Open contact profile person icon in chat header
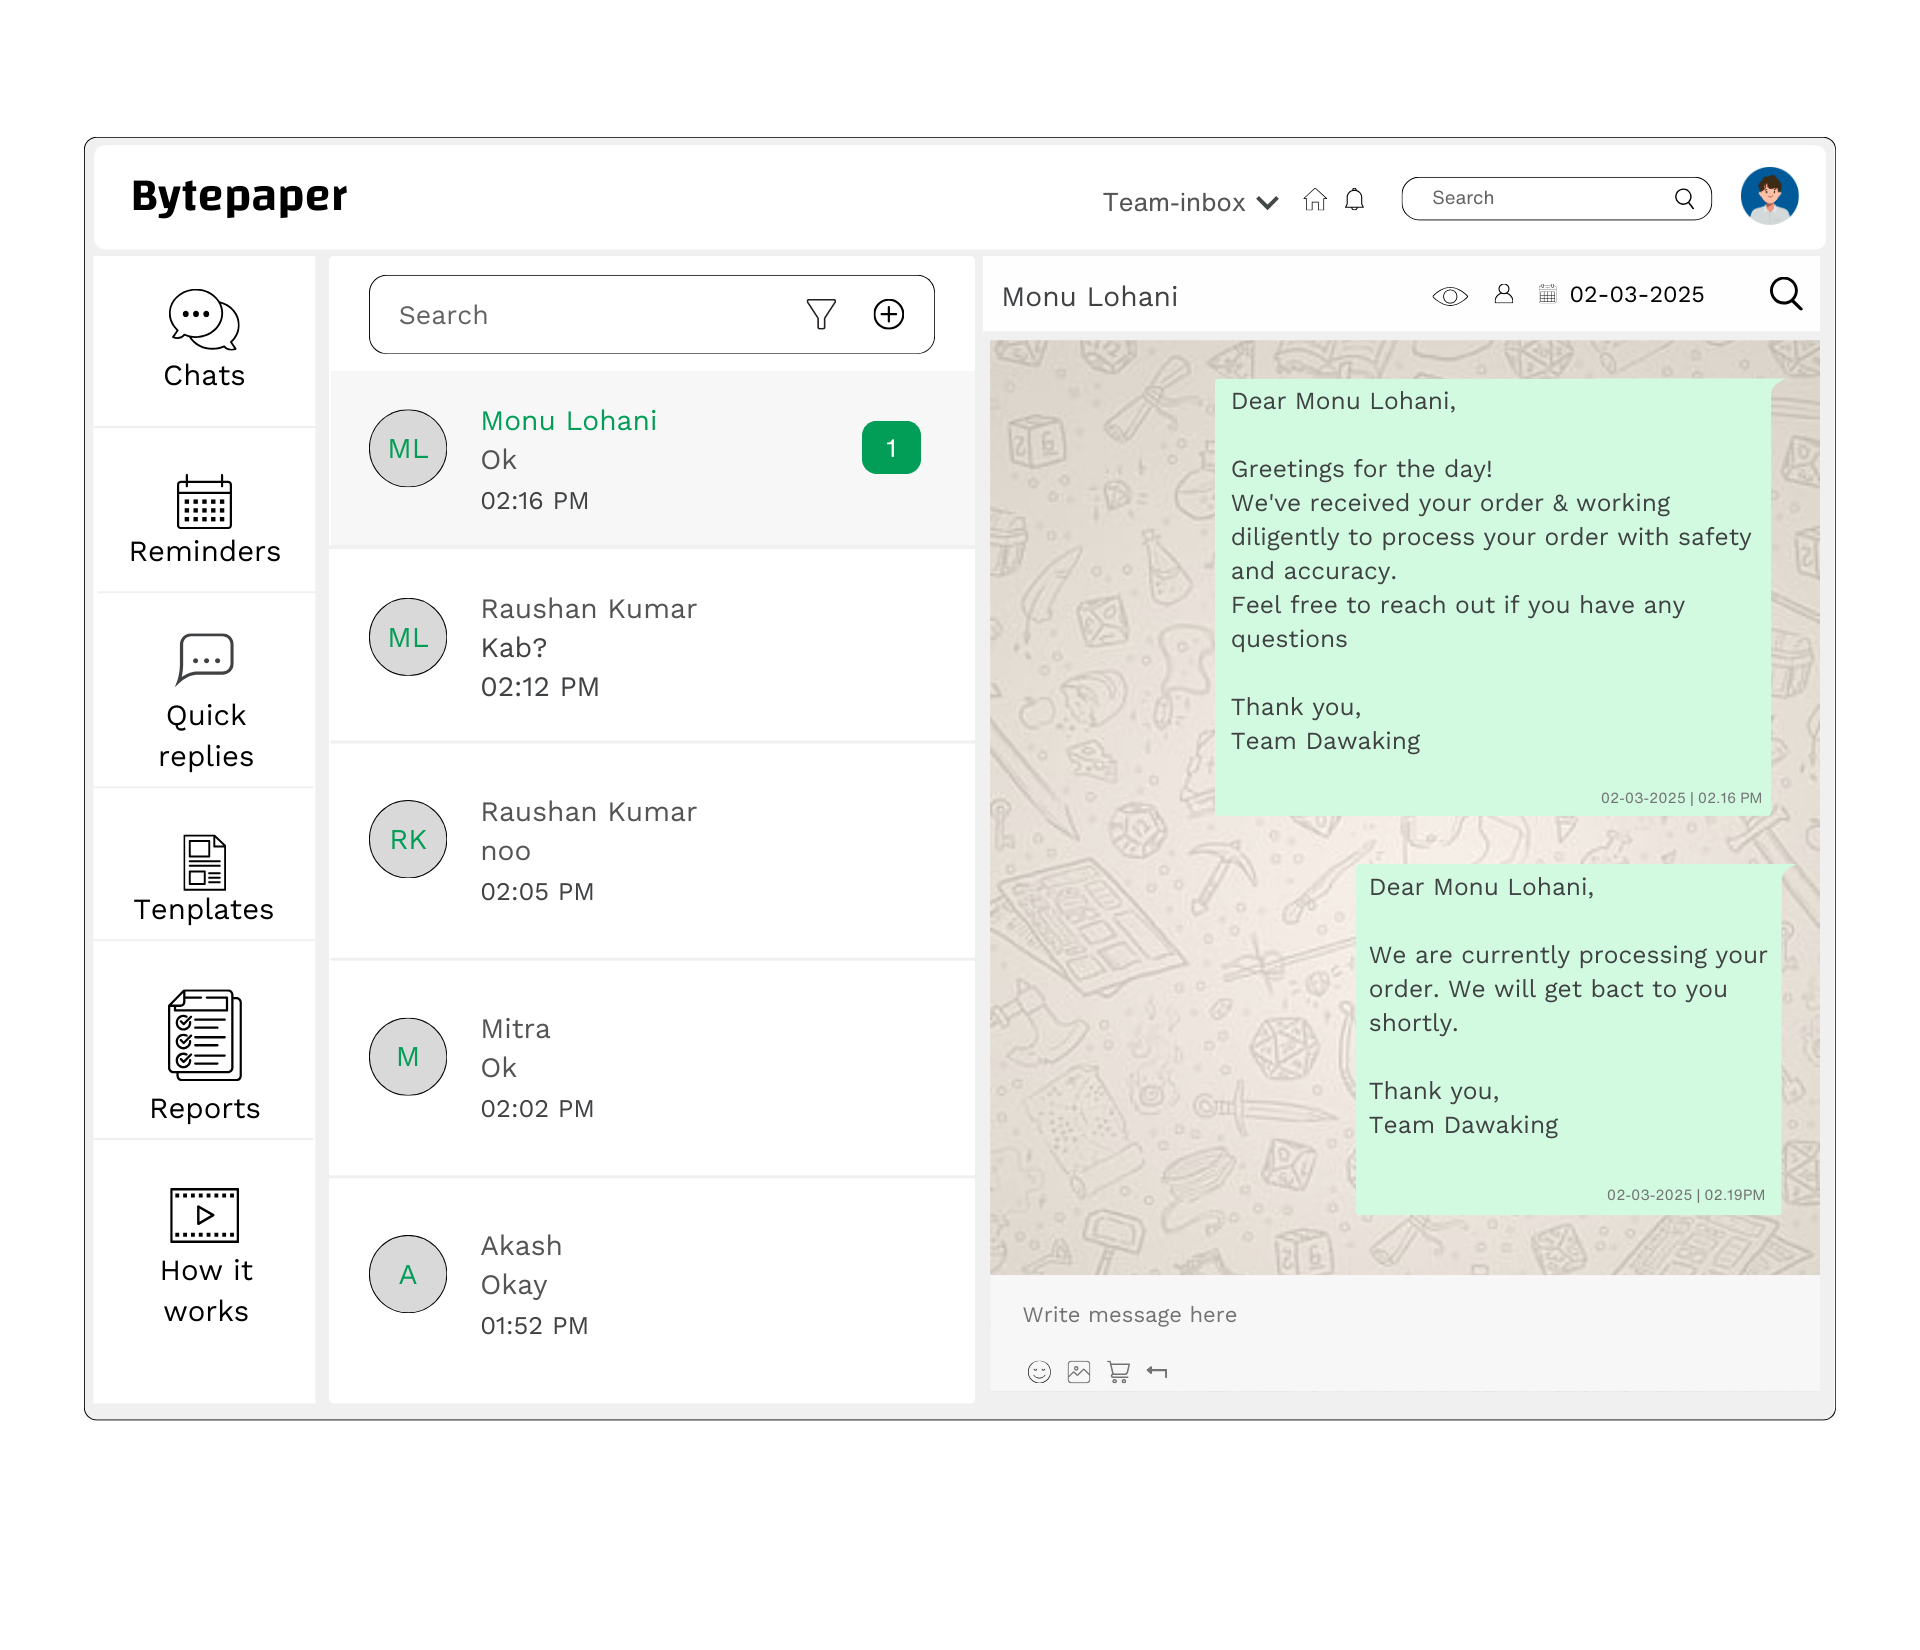The image size is (1920, 1650). 1504,294
